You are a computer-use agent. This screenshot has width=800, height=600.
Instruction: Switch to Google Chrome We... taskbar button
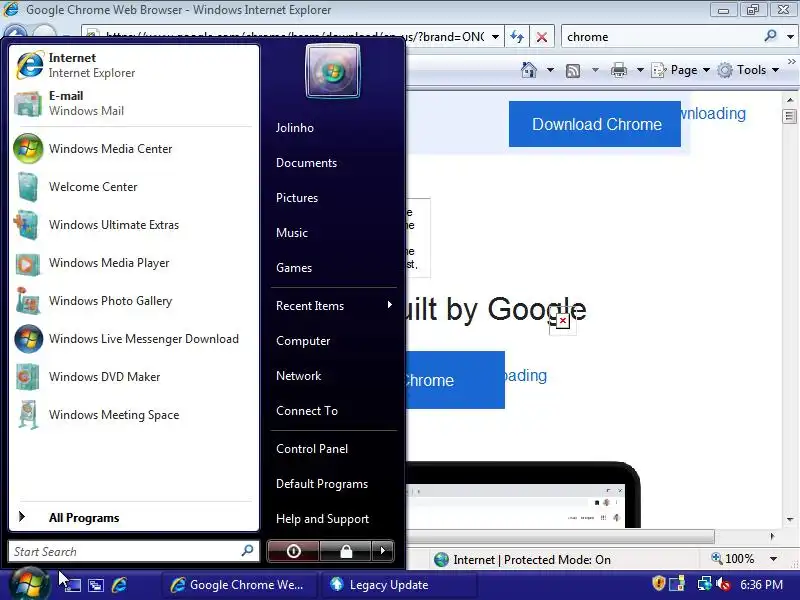239,585
